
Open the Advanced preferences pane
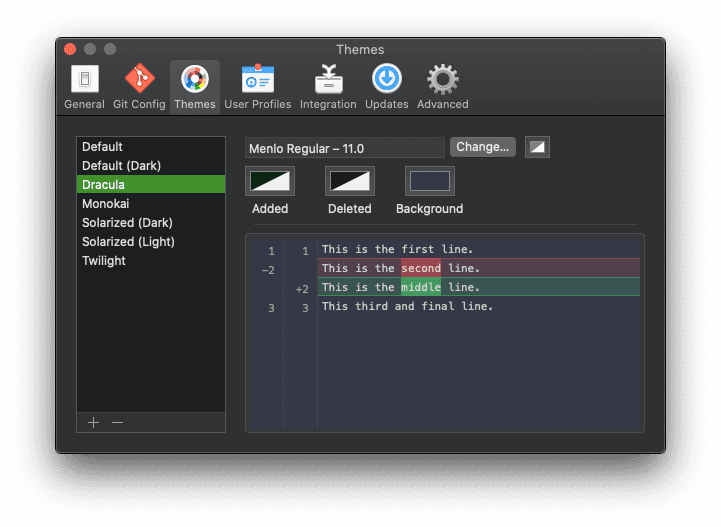click(442, 86)
